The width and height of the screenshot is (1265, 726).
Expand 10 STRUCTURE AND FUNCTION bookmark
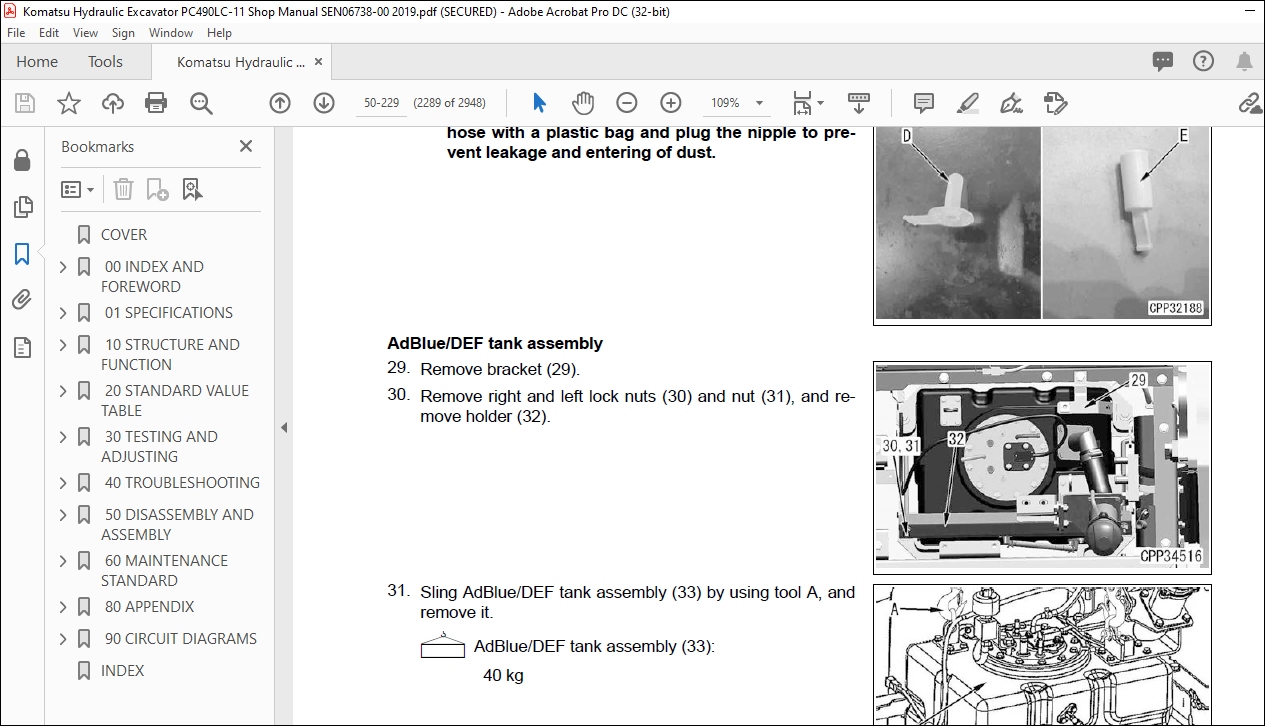click(64, 345)
